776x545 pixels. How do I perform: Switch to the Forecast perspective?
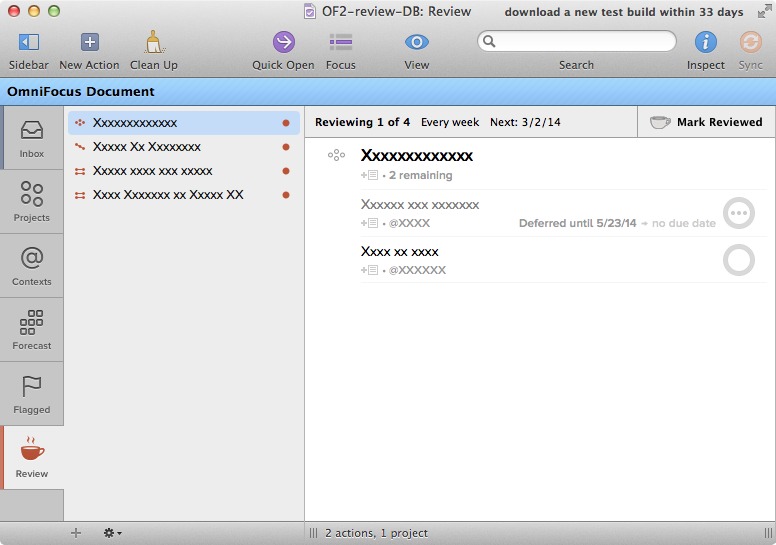[x=32, y=330]
